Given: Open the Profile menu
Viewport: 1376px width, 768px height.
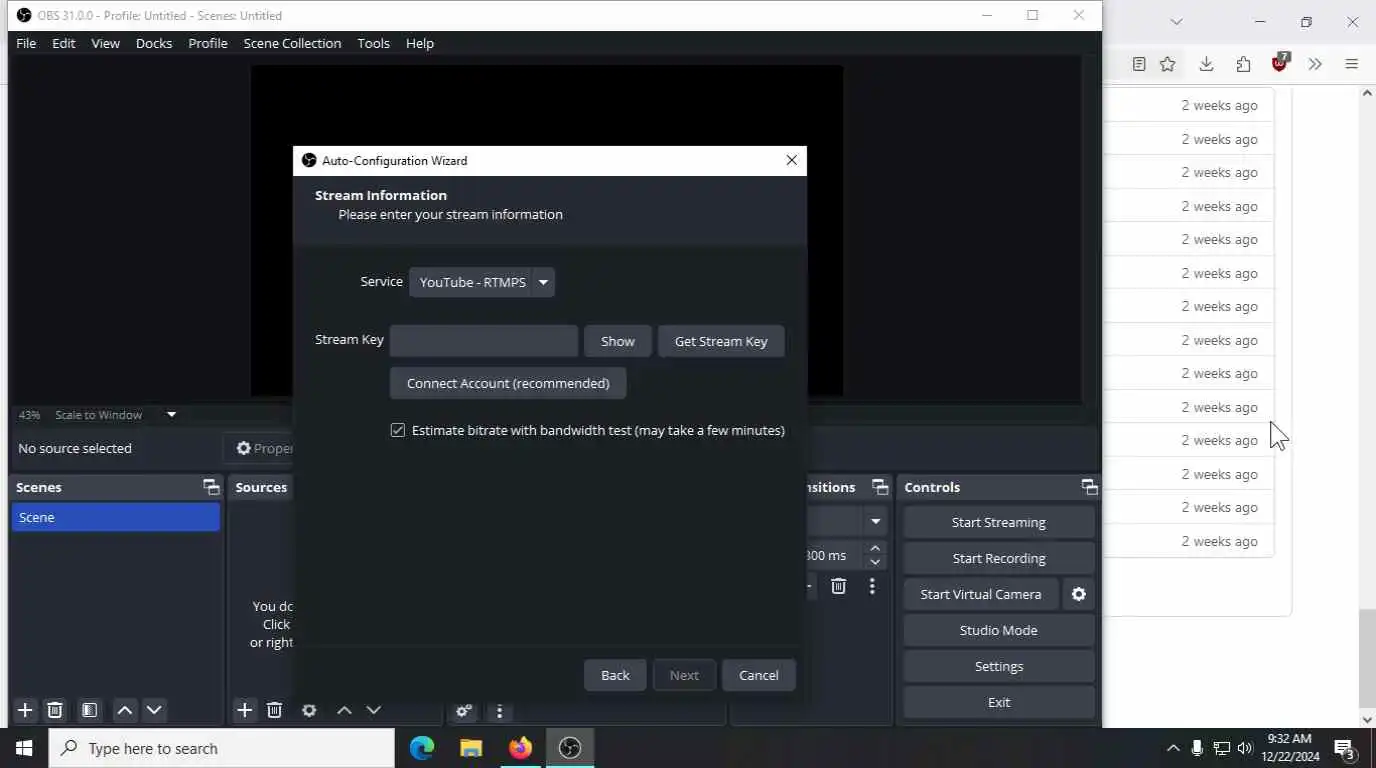Looking at the screenshot, I should (208, 43).
